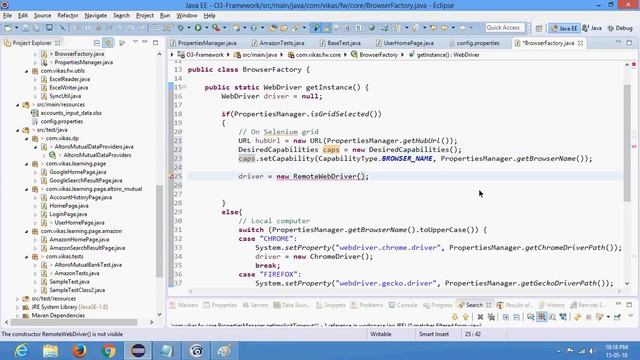Remove selected matches in Search view
The image size is (640, 360).
pos(480,317)
